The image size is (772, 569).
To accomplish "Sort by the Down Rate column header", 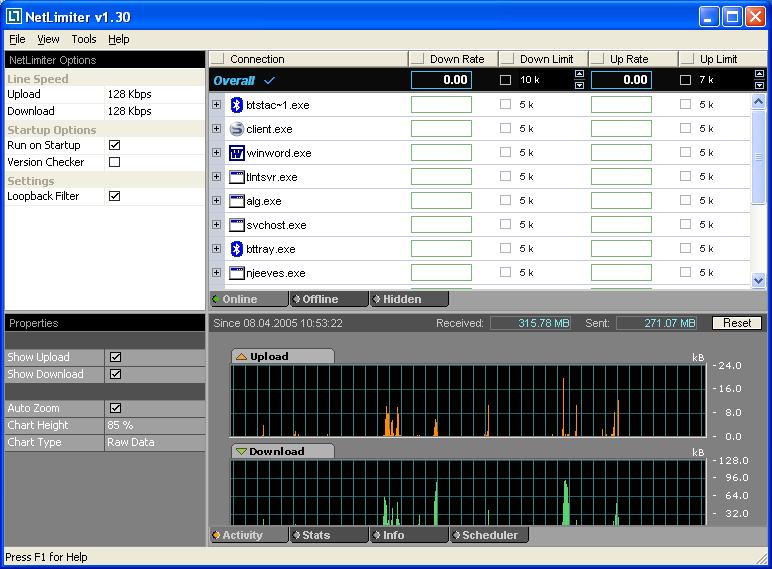I will click(453, 59).
